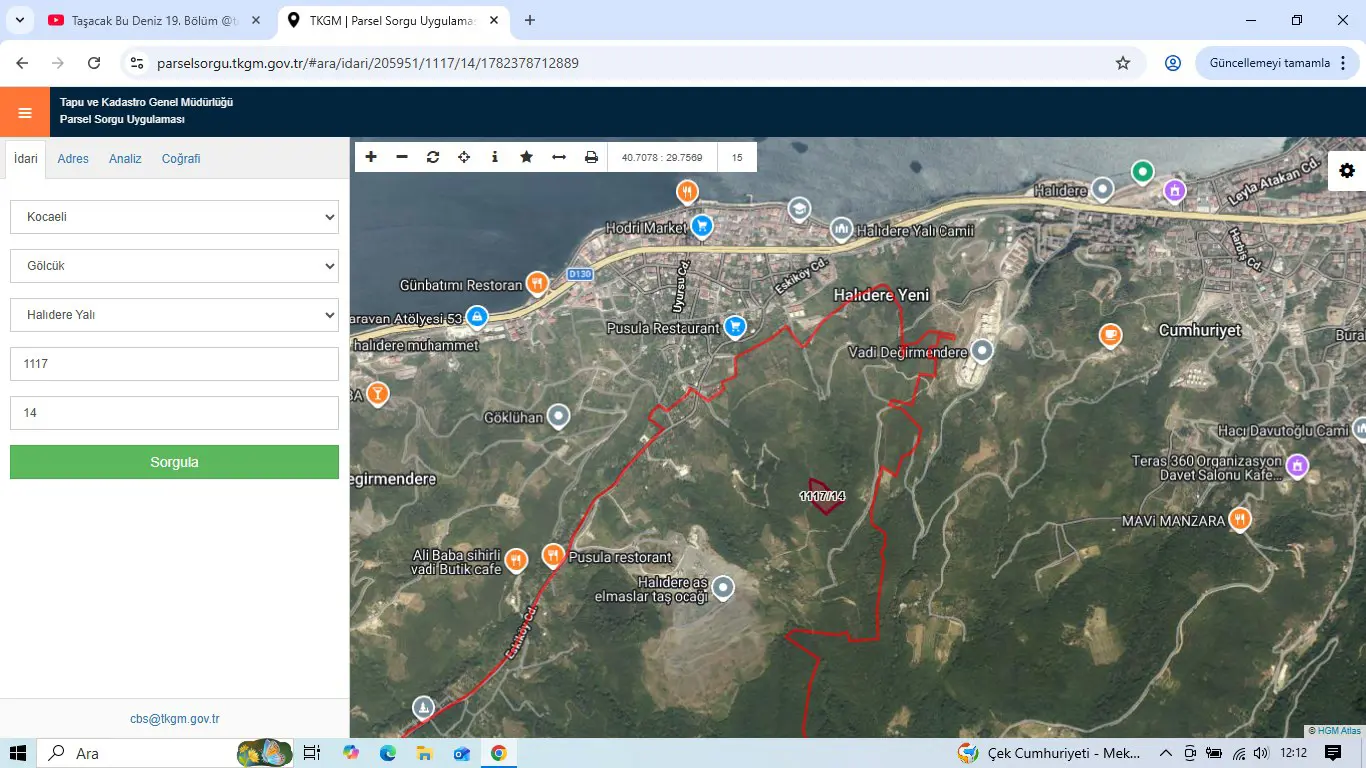This screenshot has height=768, width=1366.
Task: Click the Göklühan location pin
Action: [558, 416]
